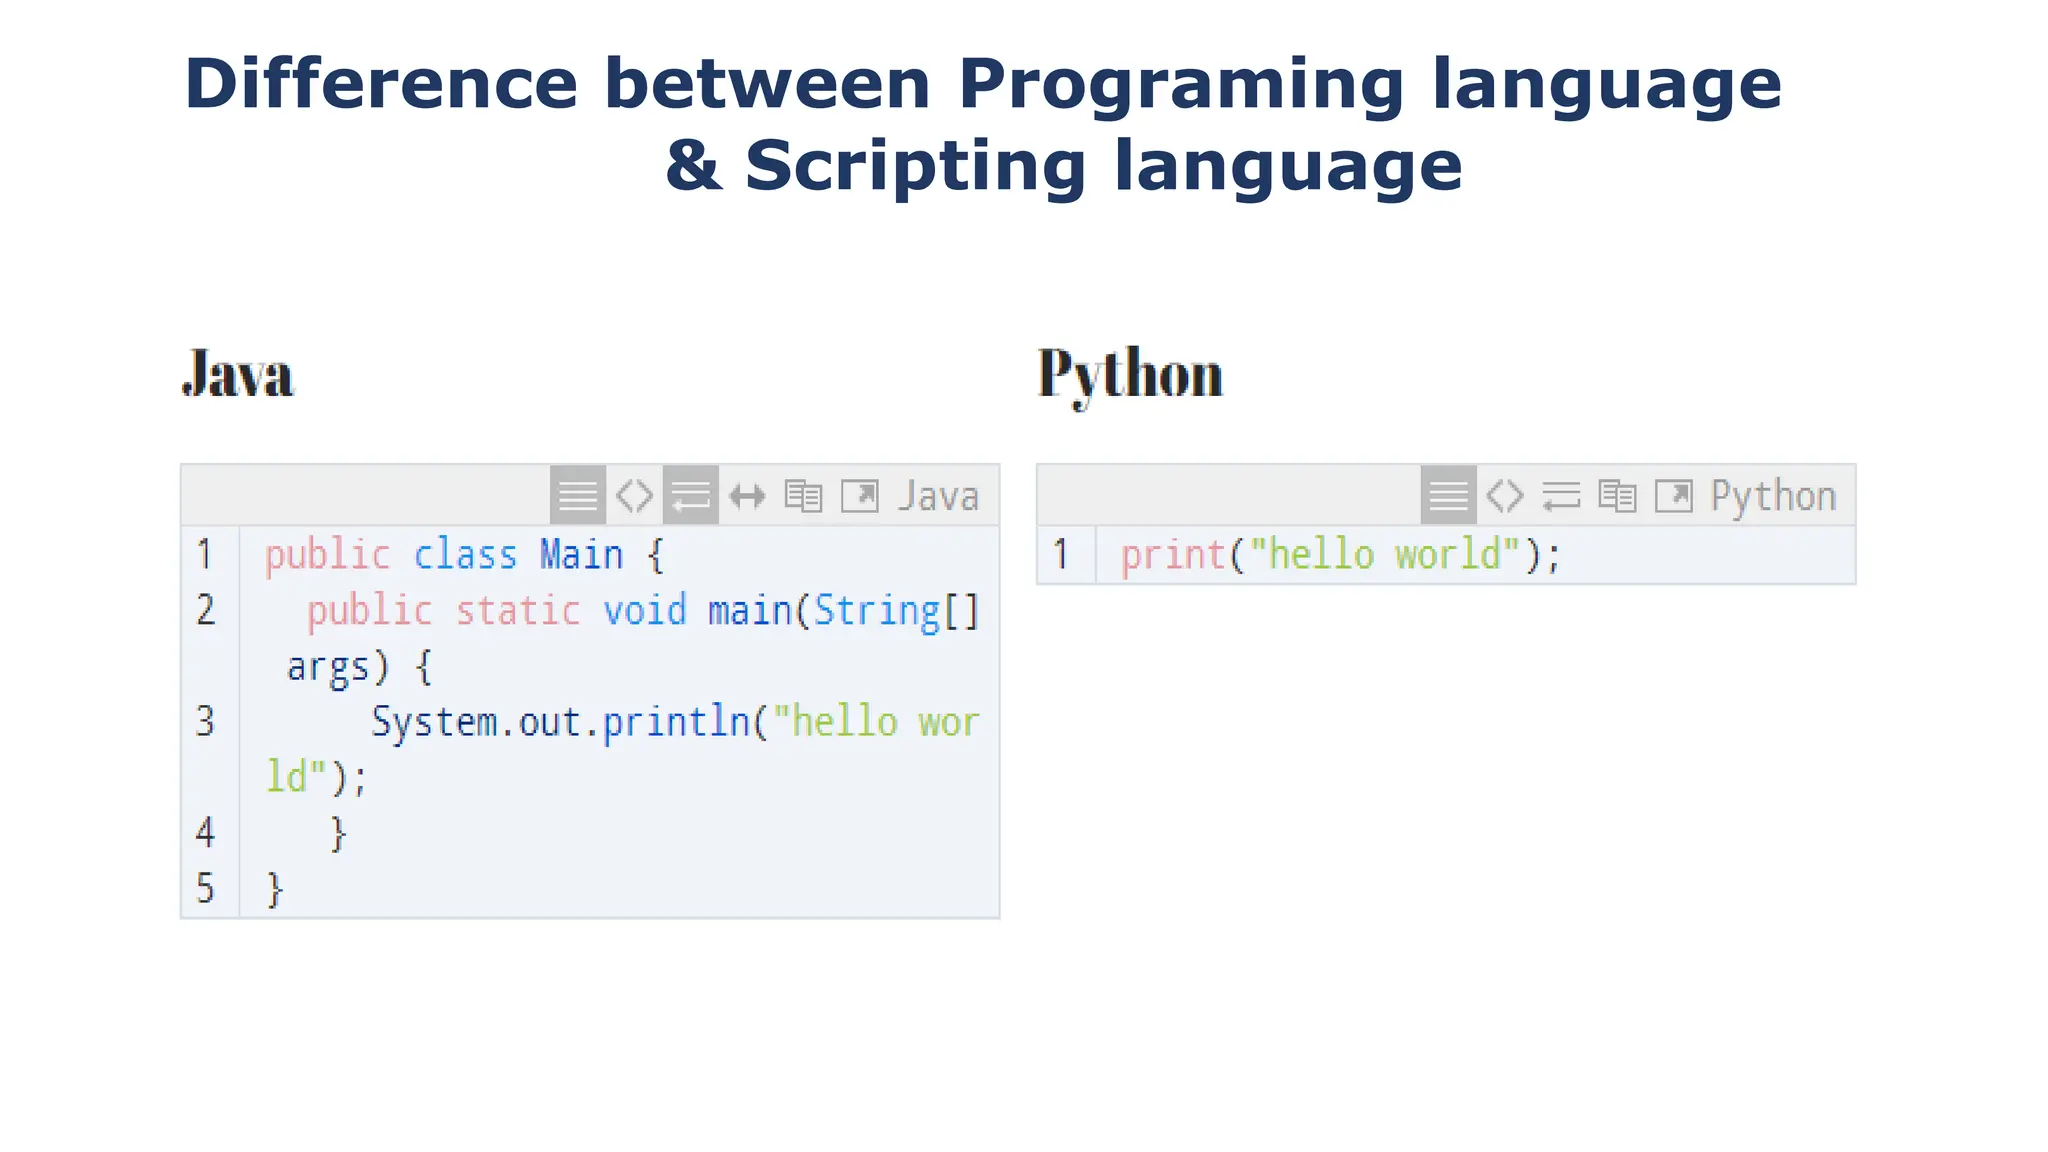The width and height of the screenshot is (2048, 1152).
Task: Copy code from Python code box
Action: tap(1617, 495)
